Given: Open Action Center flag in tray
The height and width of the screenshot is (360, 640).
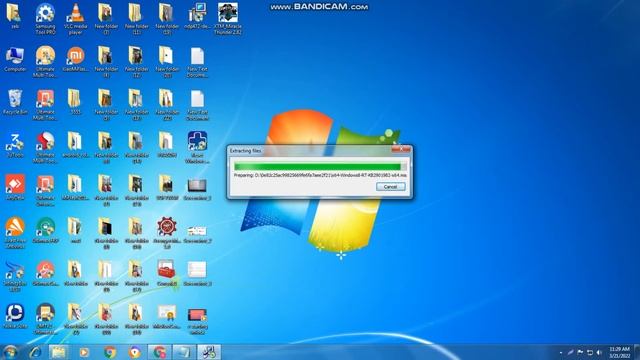Looking at the screenshot, I should (x=580, y=352).
